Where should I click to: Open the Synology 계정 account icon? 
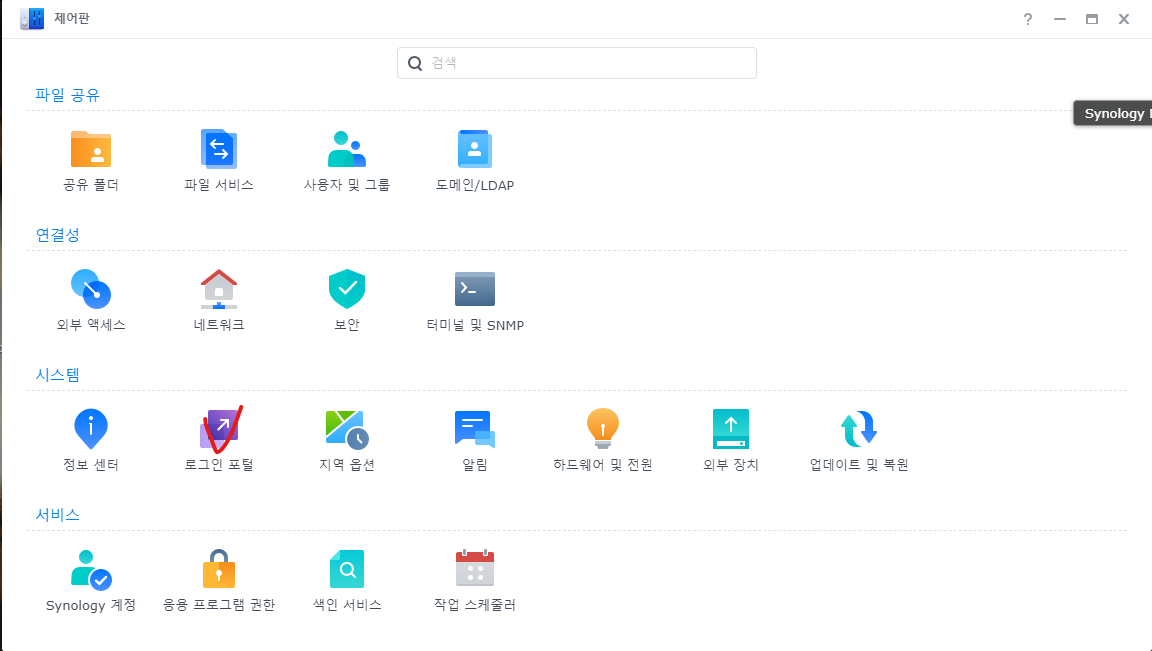click(91, 570)
